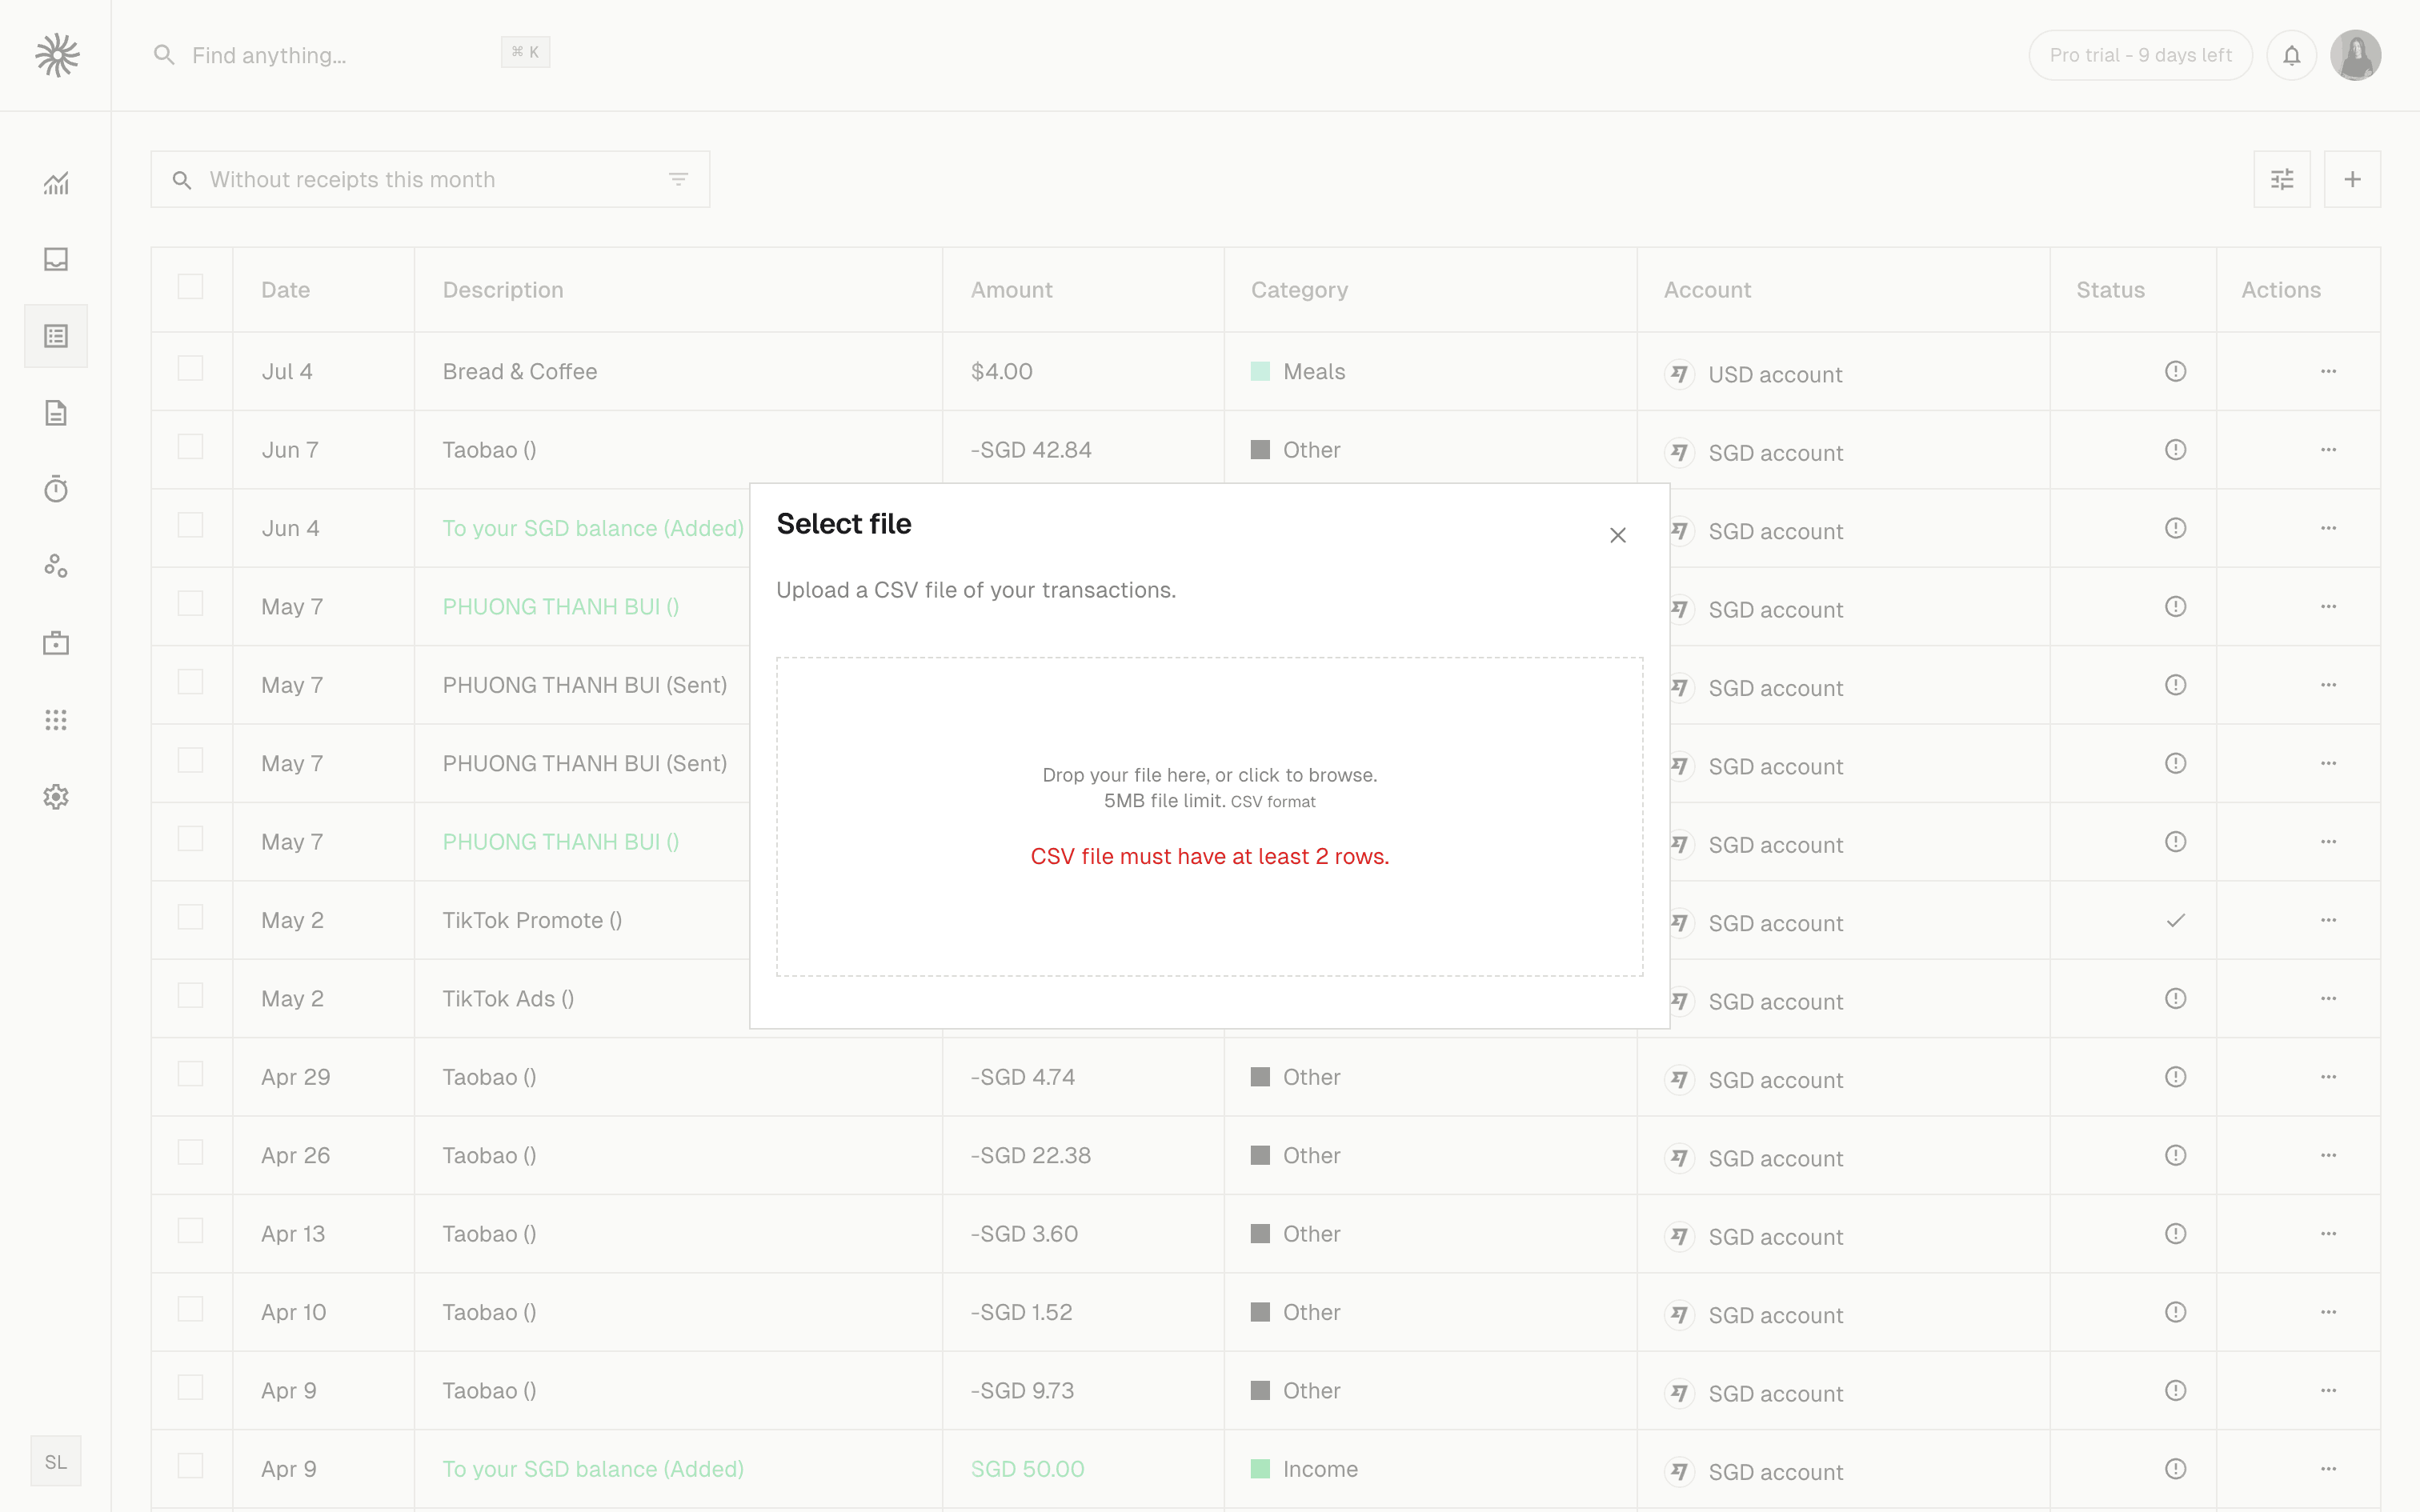Open filter options in transactions search box
This screenshot has width=2420, height=1512.
(x=678, y=179)
